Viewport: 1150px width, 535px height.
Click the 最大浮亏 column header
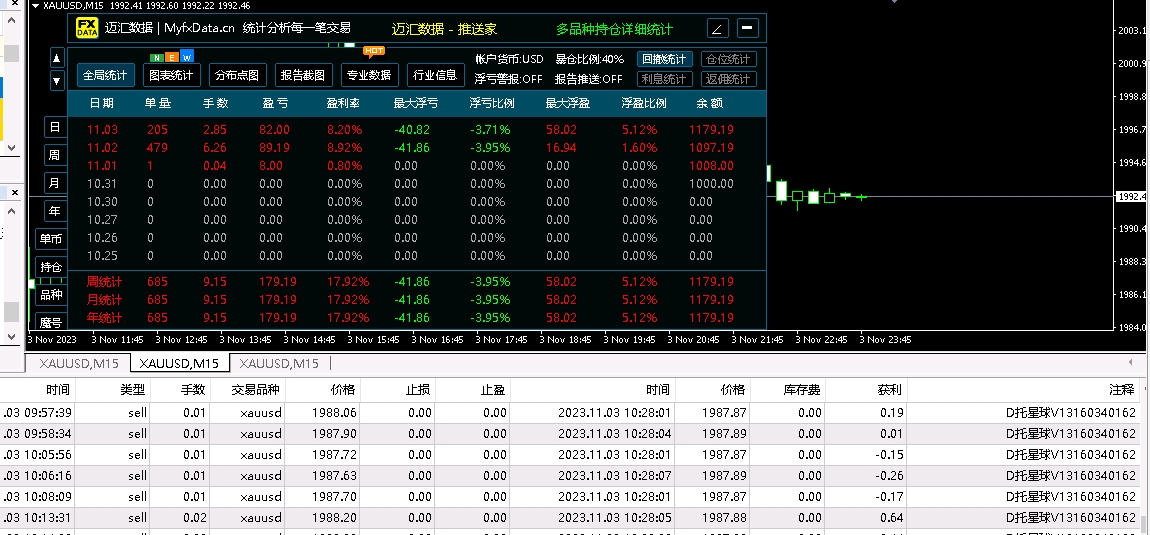click(416, 103)
